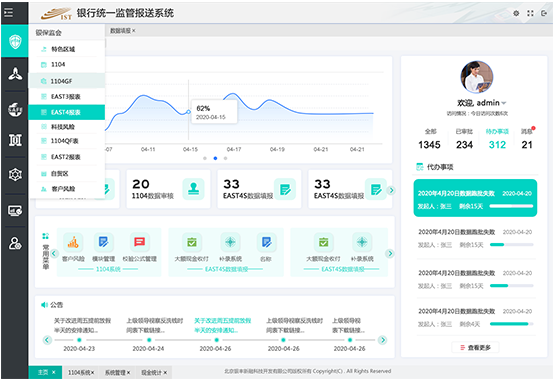The image size is (560, 381).
Task: Click the 代办事项 header icon
Action: click(420, 167)
